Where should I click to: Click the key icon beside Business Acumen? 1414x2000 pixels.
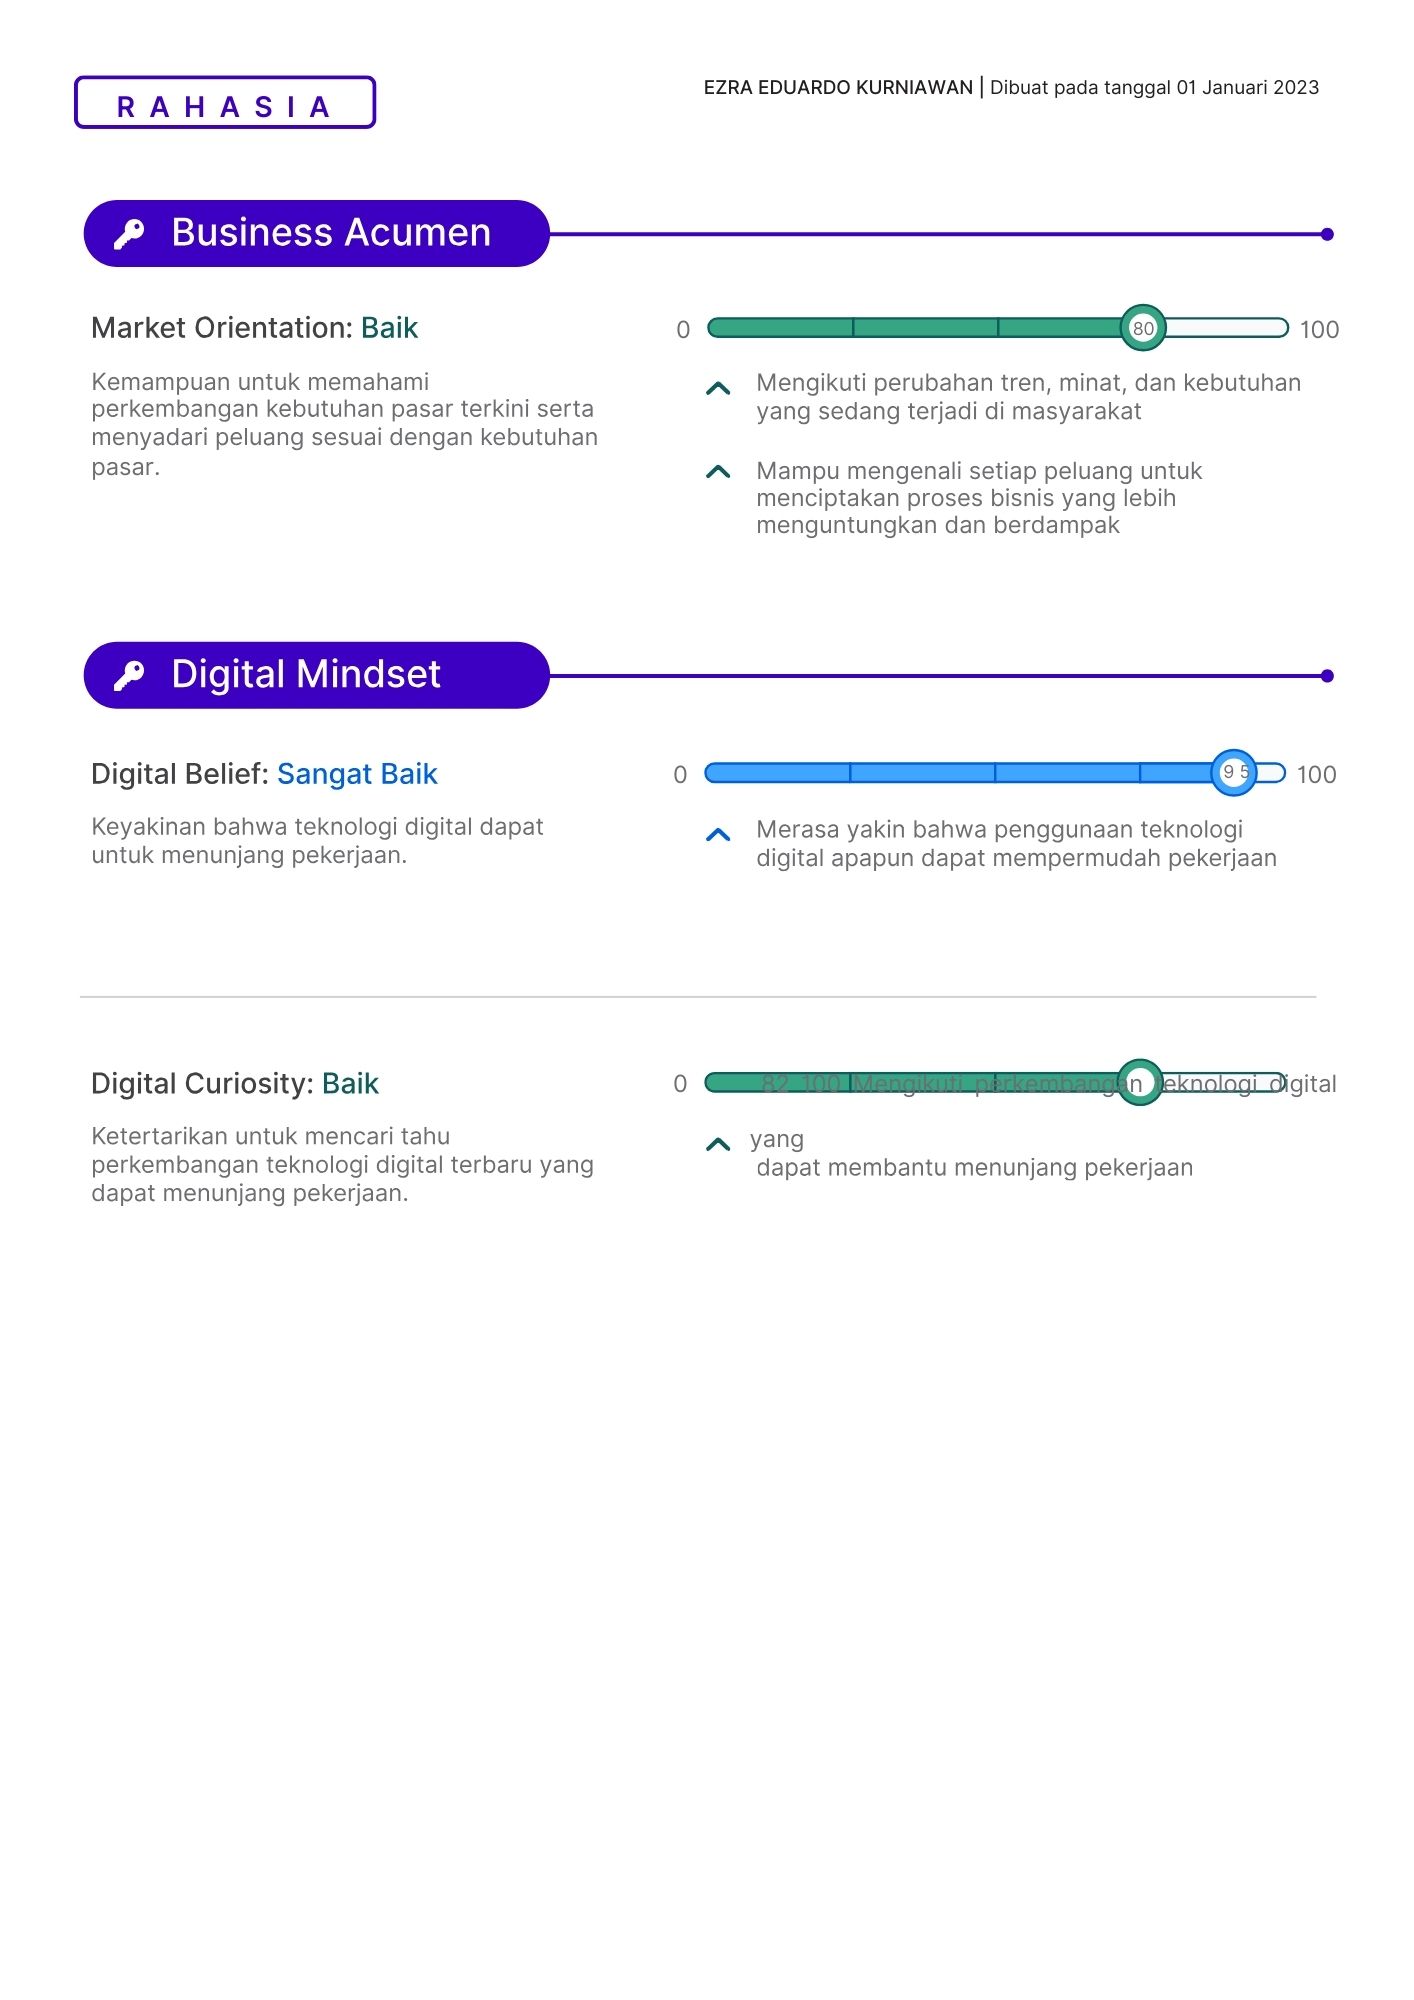point(129,234)
